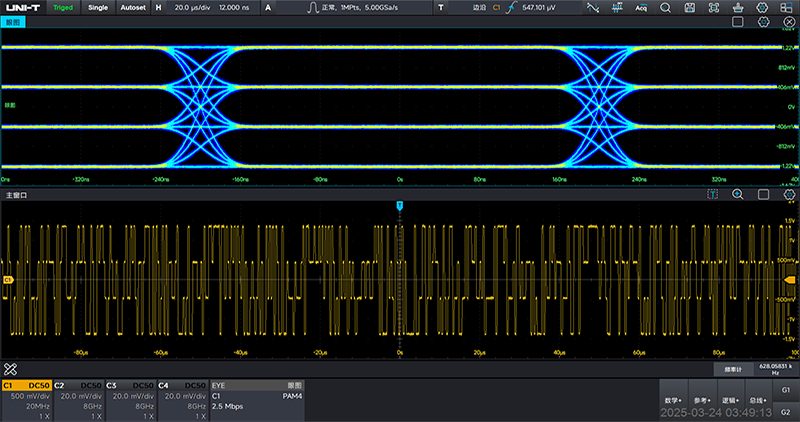The image size is (800, 422).
Task: Toggle channel C4 DC50 tab
Action: point(183,385)
